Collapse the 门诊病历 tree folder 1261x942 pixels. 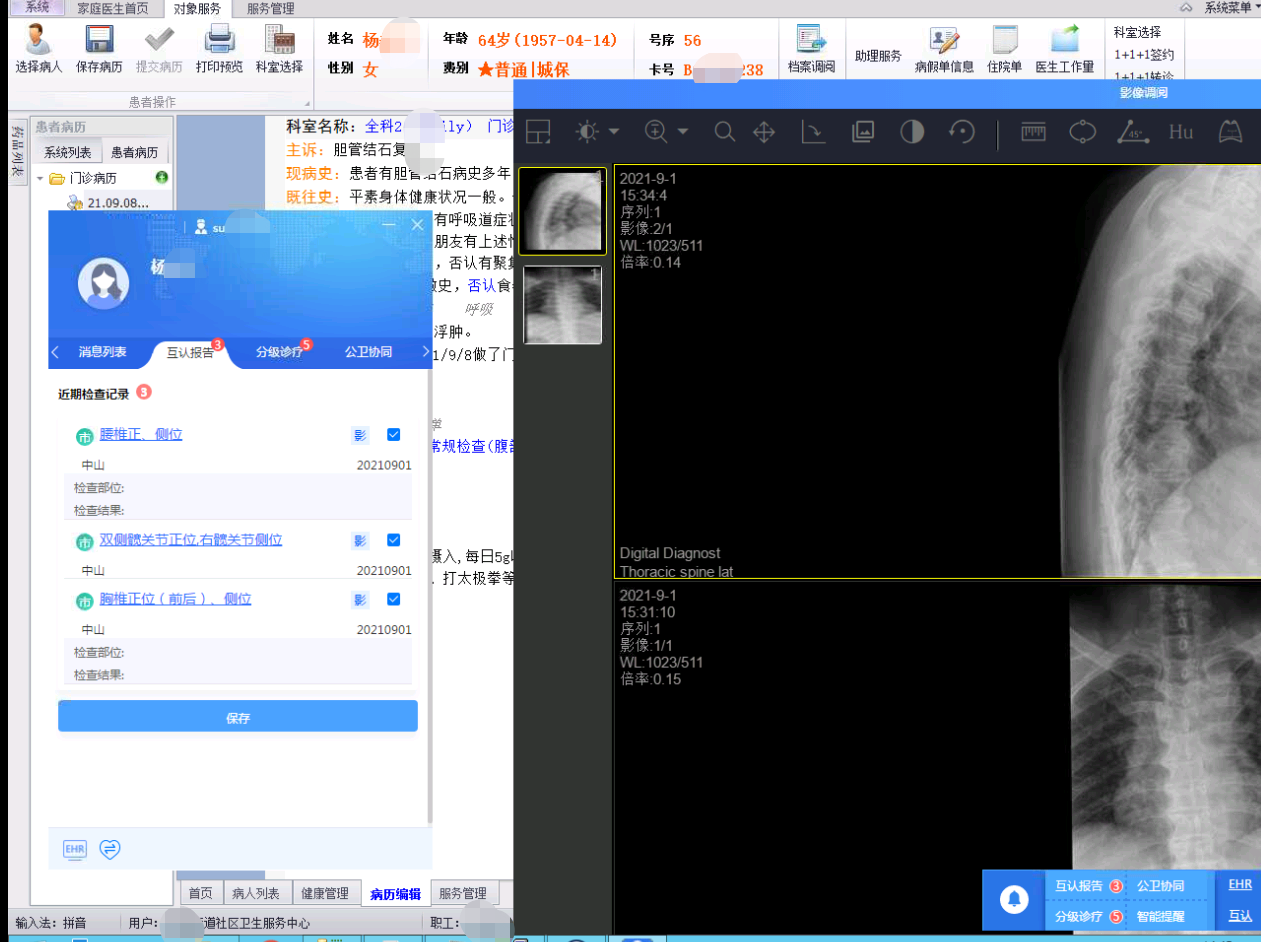point(41,179)
